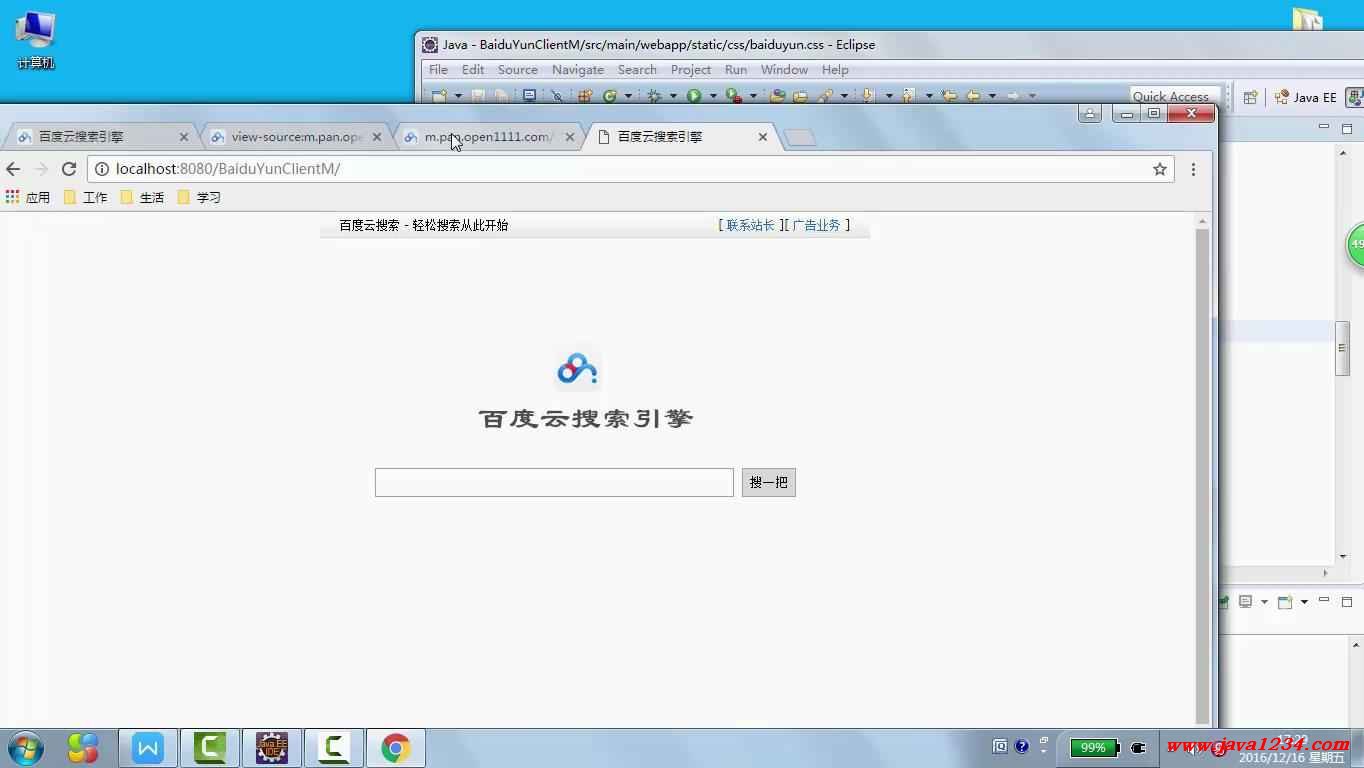This screenshot has height=768, width=1364.
Task: Close the view-source browser tab
Action: click(377, 137)
